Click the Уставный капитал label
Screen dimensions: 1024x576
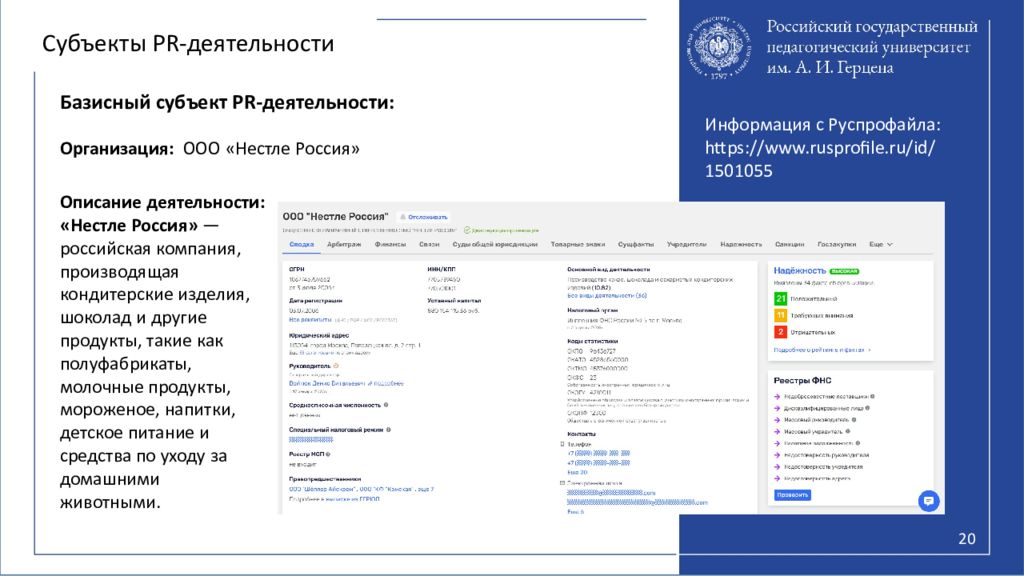[453, 301]
